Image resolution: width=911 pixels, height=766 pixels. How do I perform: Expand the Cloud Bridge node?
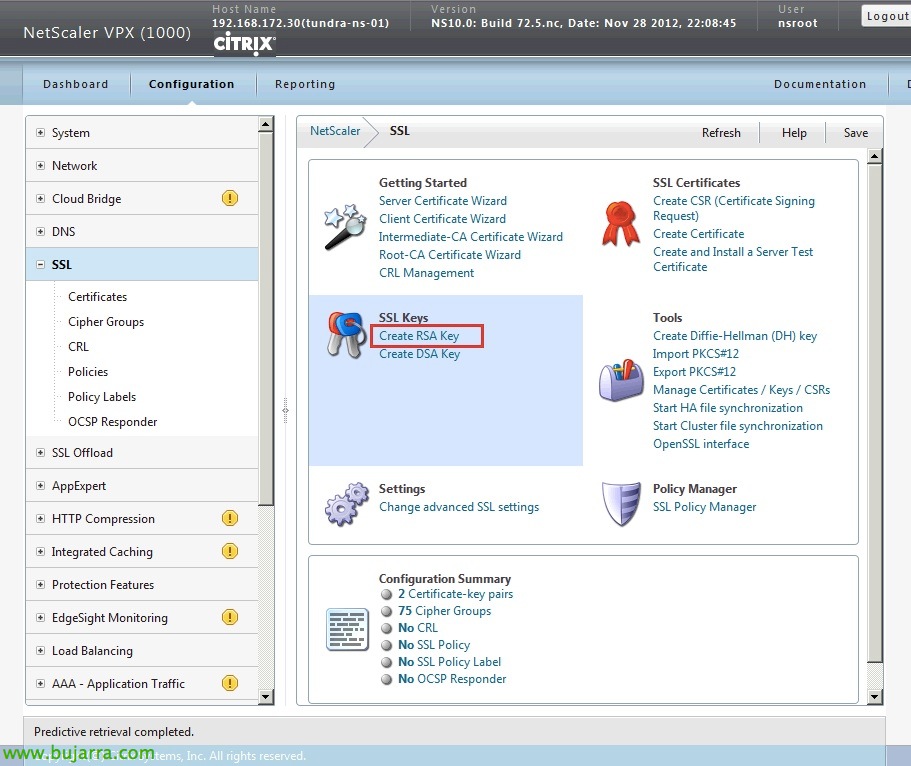40,199
